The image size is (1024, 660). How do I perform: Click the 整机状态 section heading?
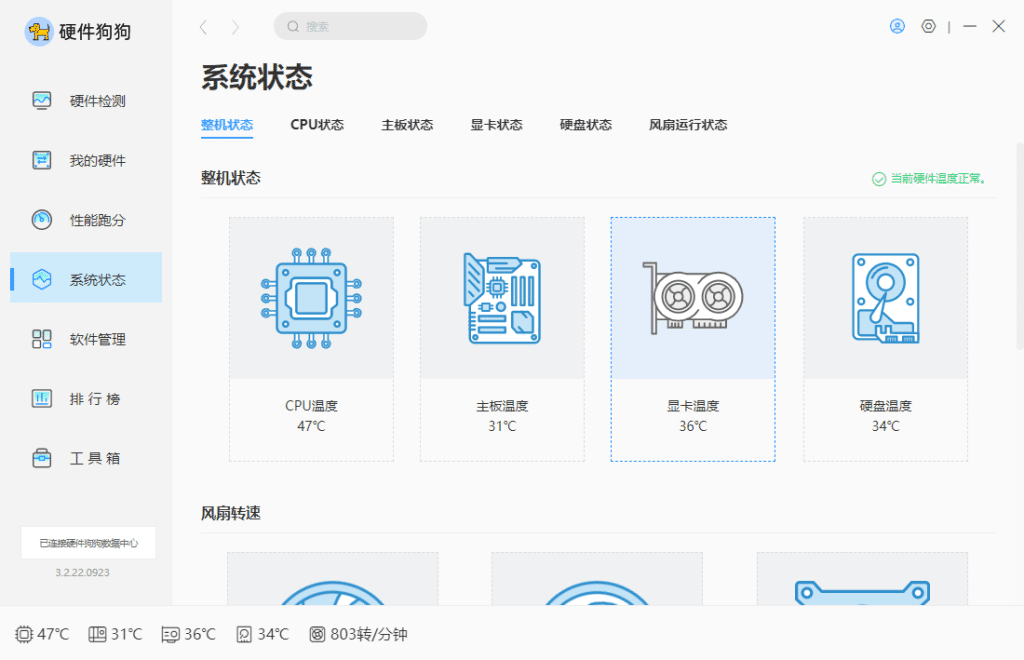click(x=231, y=178)
